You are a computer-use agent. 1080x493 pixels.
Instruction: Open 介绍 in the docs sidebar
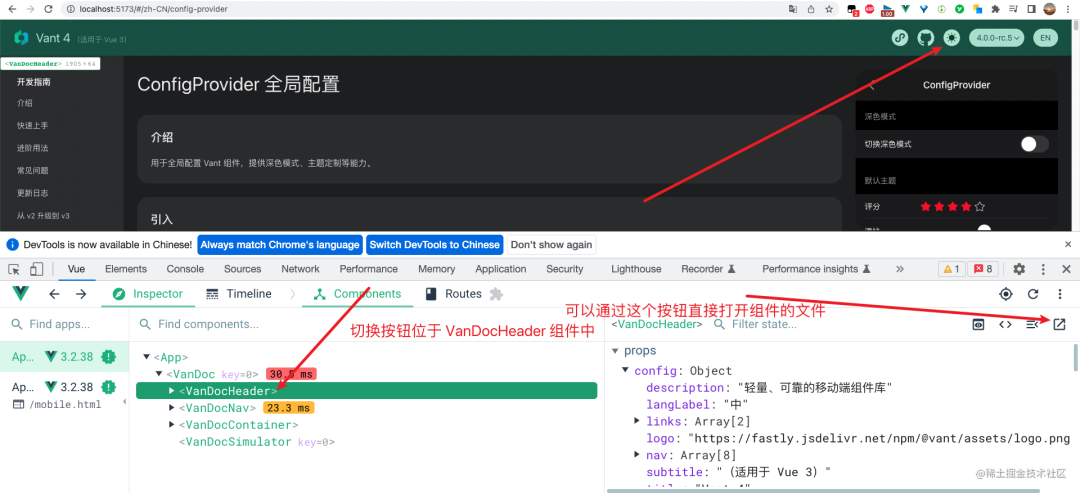(25, 103)
